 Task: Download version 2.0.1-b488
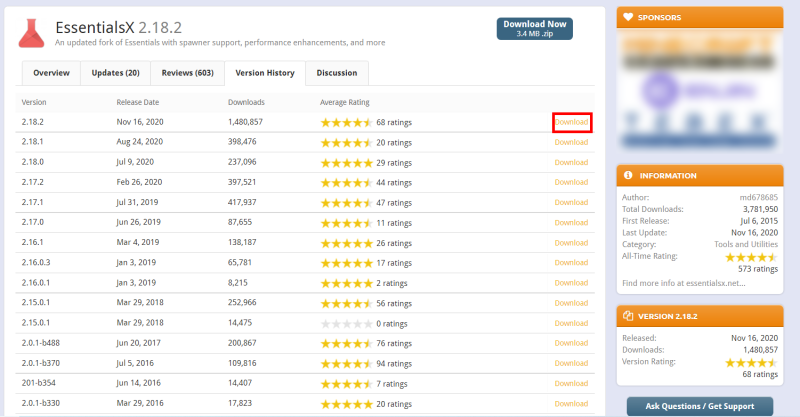coord(571,343)
